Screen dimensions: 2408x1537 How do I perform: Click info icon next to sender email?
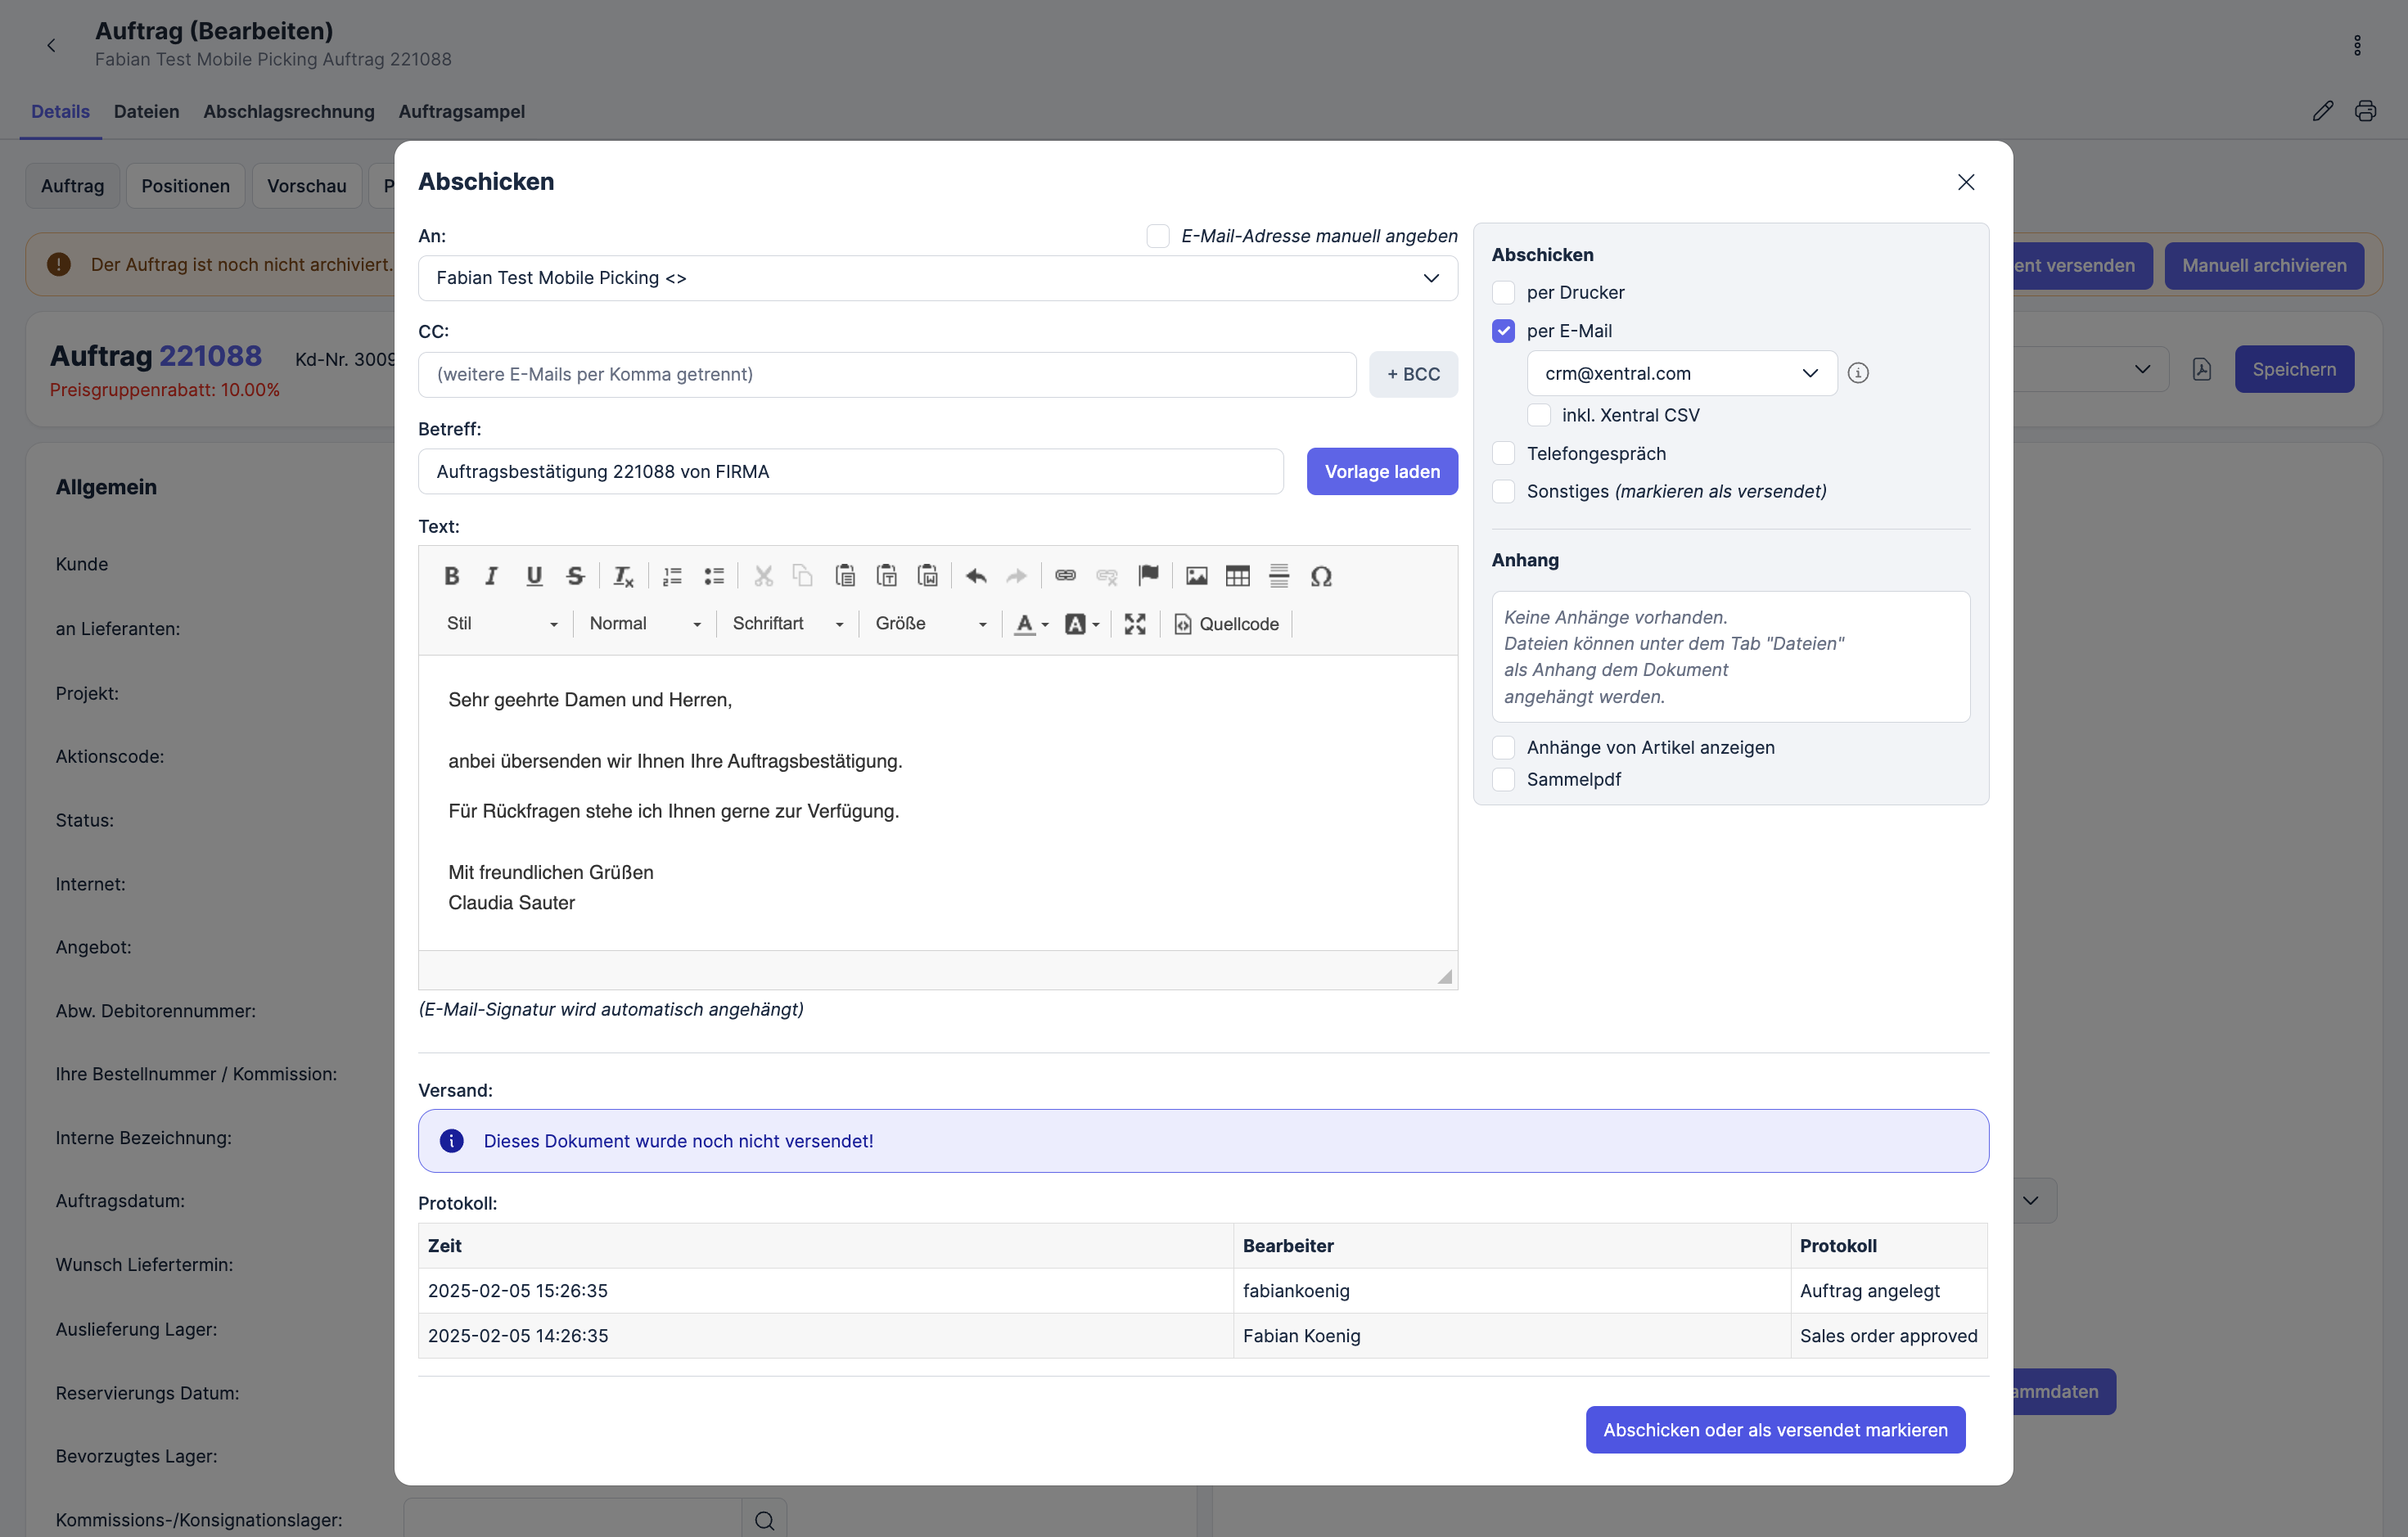[1858, 373]
